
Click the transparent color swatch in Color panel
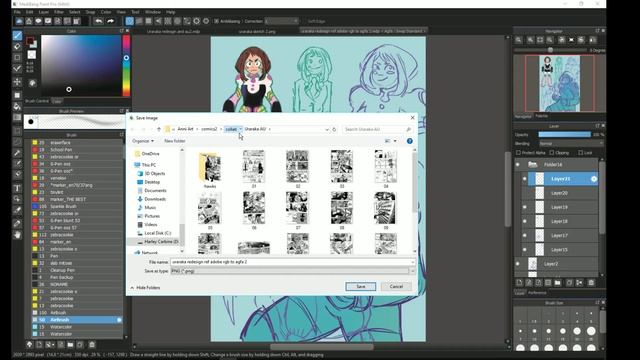pos(32,55)
